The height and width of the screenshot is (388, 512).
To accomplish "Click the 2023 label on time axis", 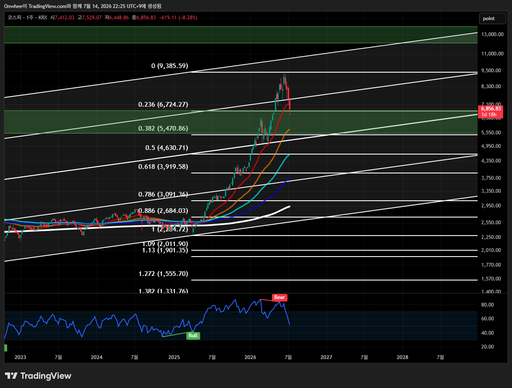I will [20, 357].
